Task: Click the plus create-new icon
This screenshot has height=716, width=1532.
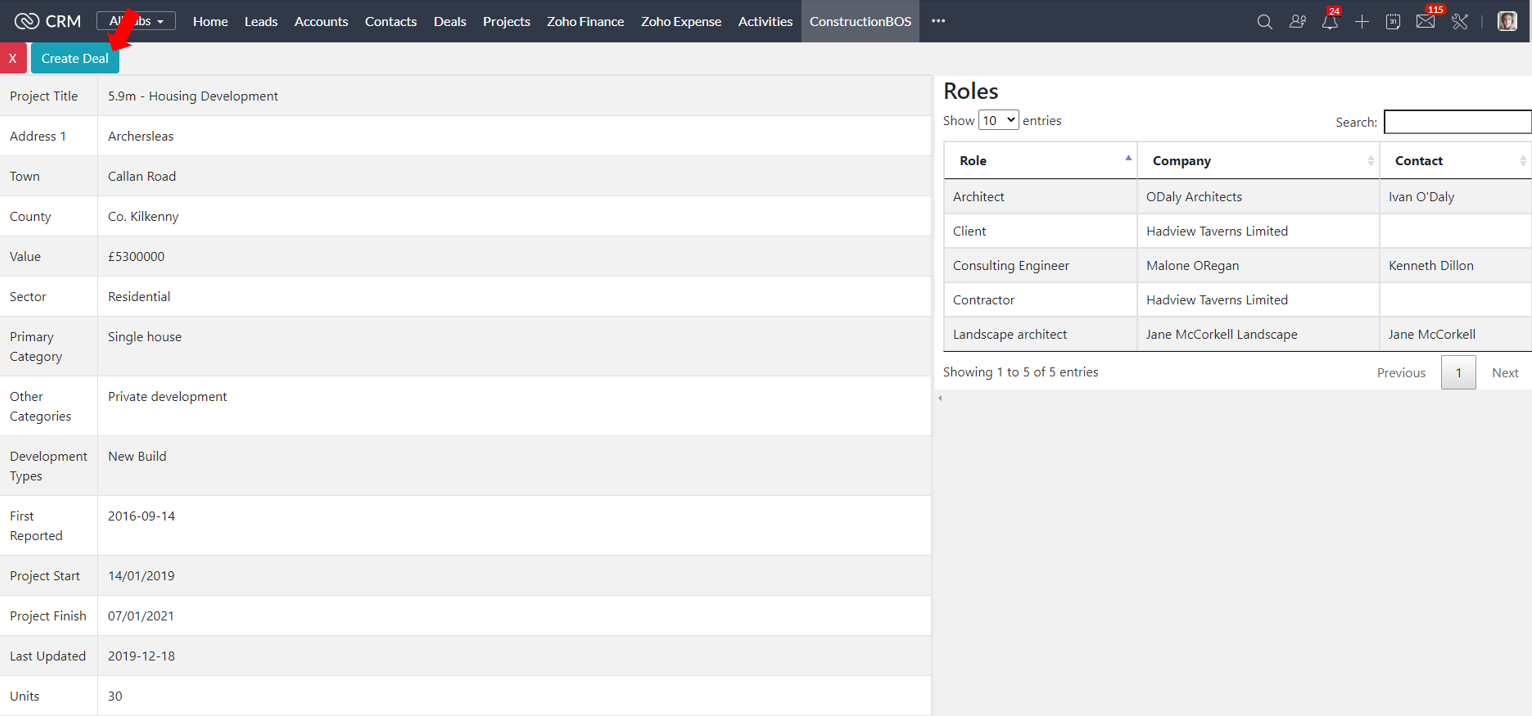Action: (x=1362, y=21)
